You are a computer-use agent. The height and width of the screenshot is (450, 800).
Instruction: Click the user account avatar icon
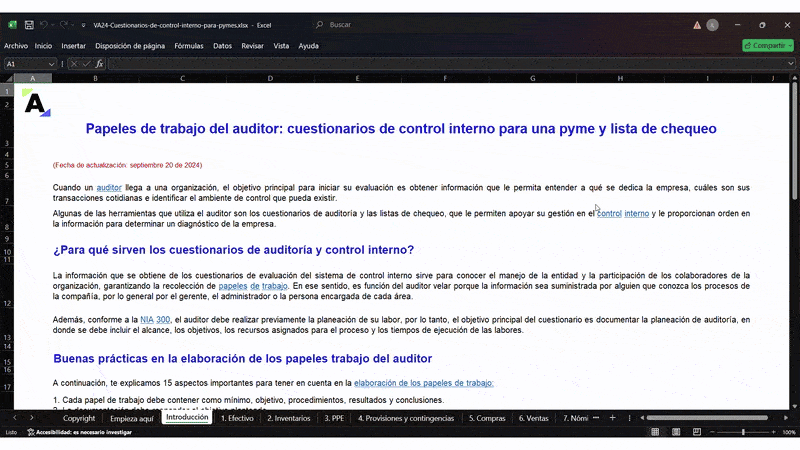(x=712, y=25)
